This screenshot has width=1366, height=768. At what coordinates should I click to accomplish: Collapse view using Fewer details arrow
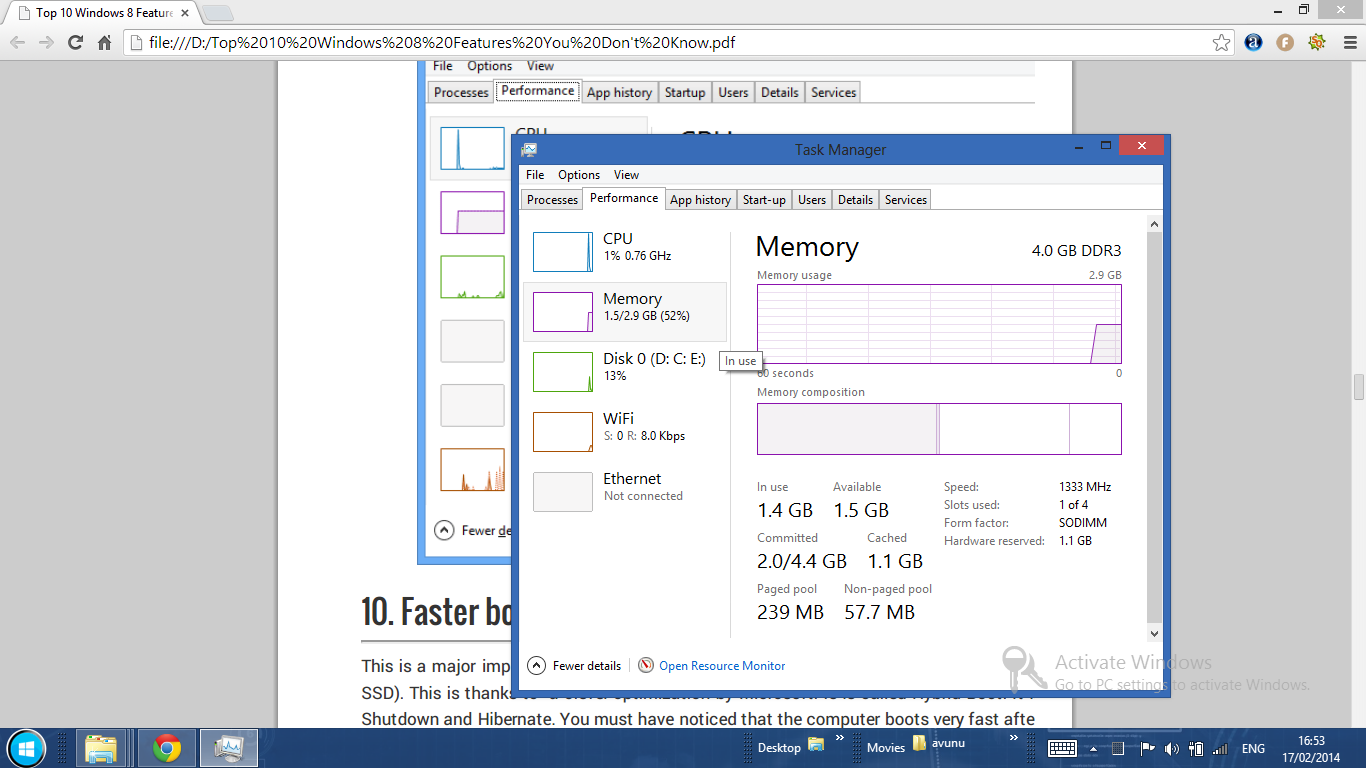point(536,665)
